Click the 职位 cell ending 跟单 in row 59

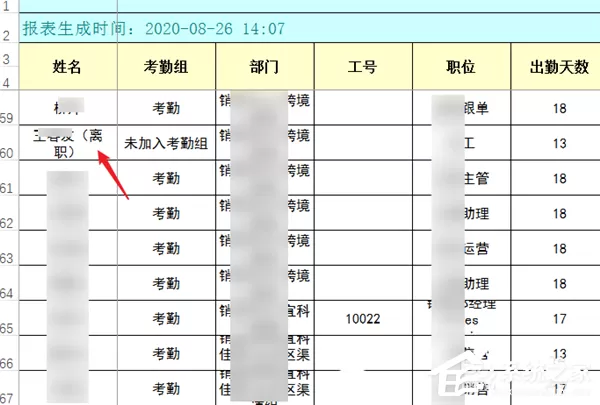coord(461,108)
